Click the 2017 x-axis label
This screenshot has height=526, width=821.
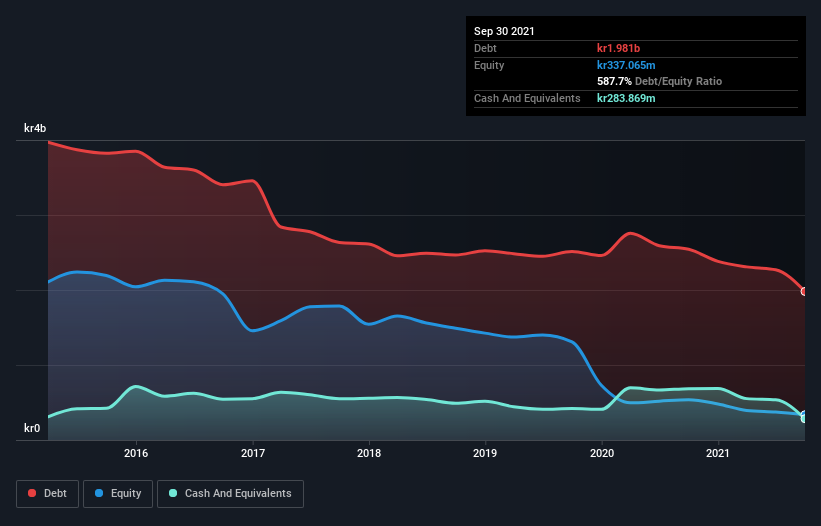[253, 453]
